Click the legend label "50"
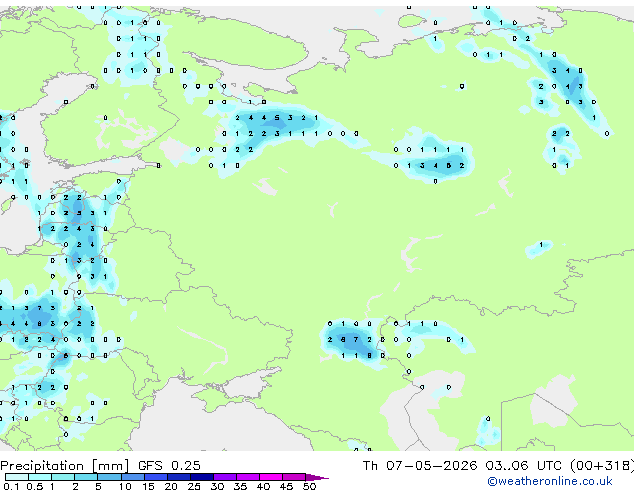 (309, 486)
